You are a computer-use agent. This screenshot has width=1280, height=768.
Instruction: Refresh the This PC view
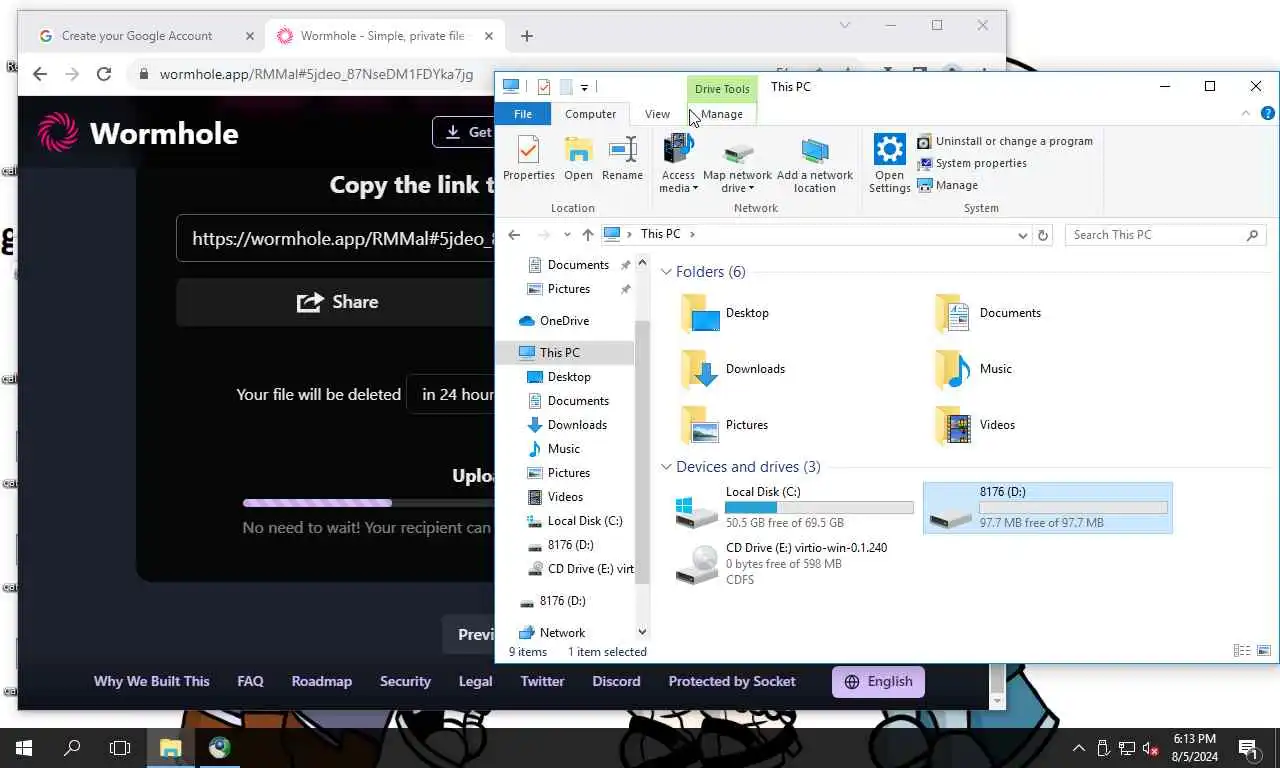click(1043, 235)
